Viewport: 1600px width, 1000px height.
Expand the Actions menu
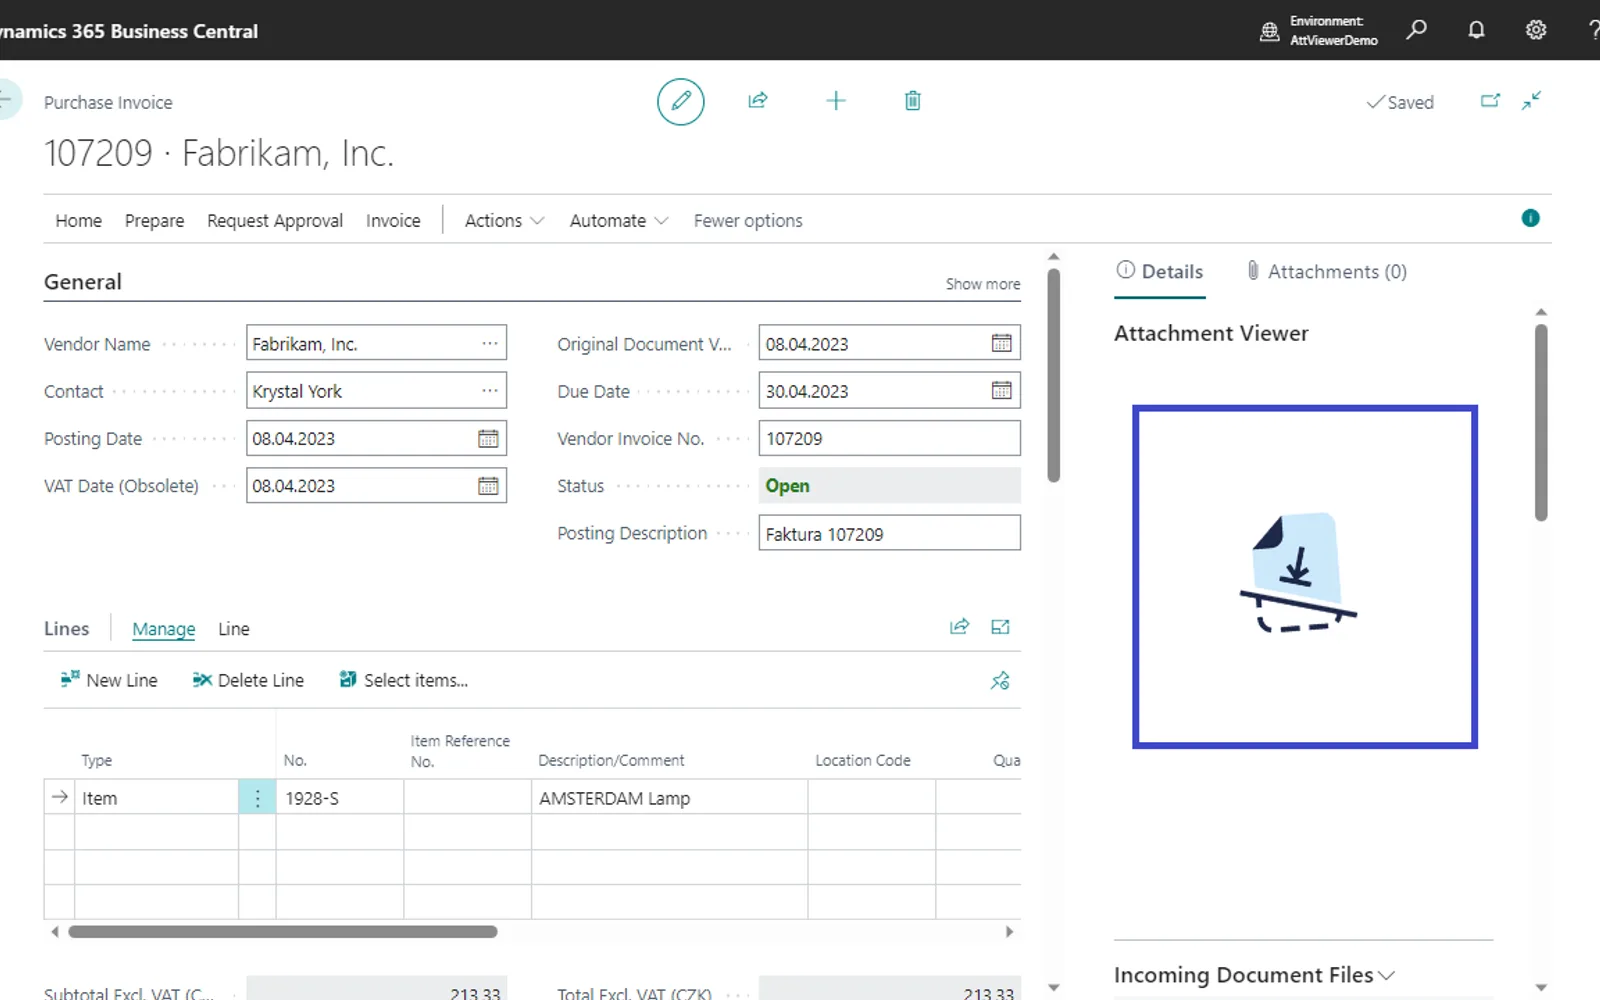tap(504, 221)
